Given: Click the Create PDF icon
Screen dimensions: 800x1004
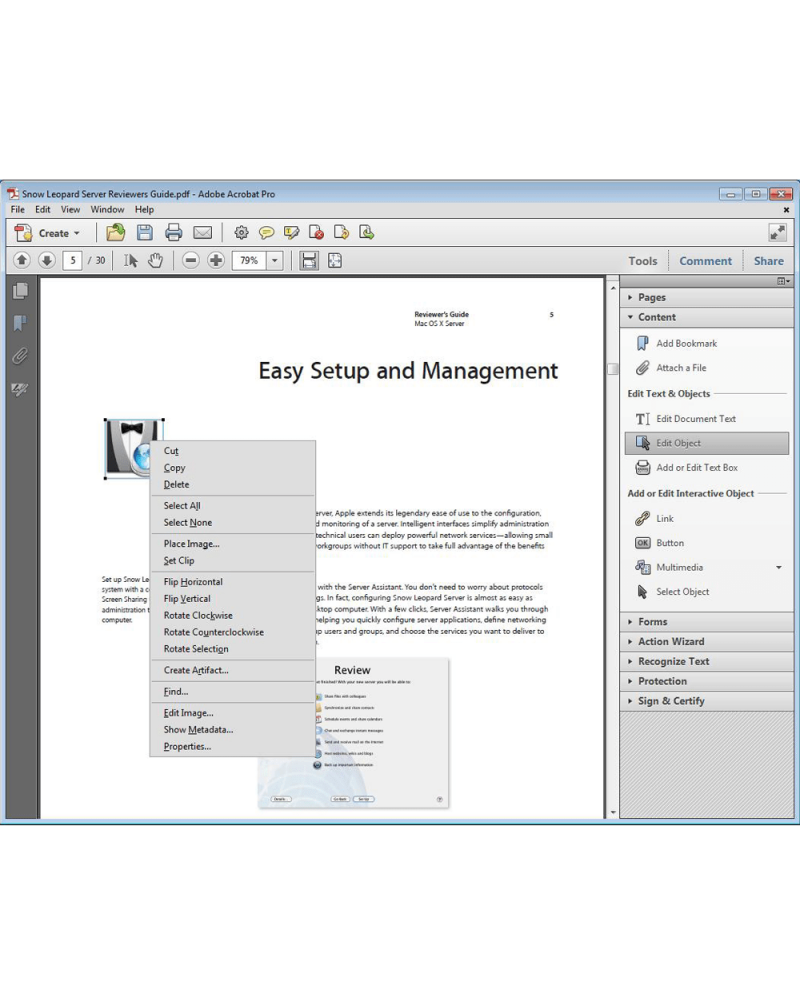Looking at the screenshot, I should pos(24,233).
